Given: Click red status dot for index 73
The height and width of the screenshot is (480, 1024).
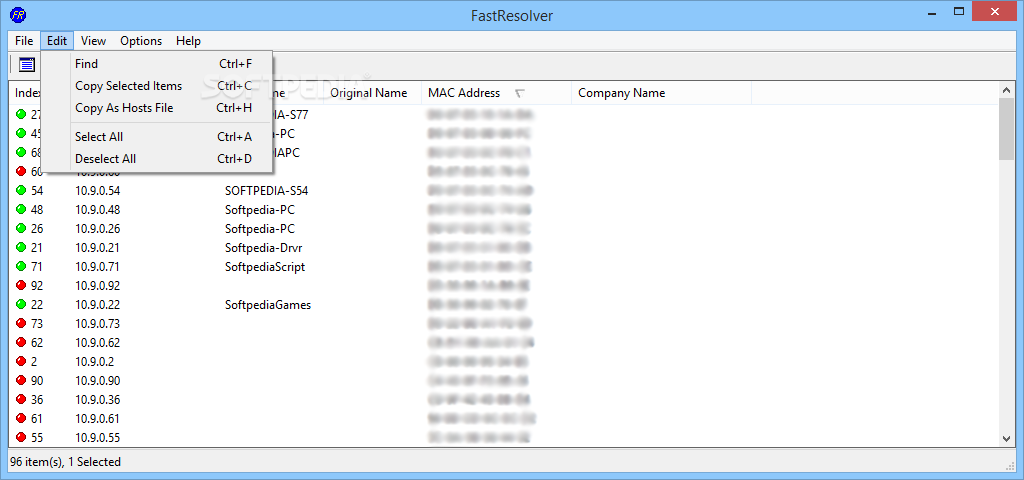Looking at the screenshot, I should pos(20,323).
